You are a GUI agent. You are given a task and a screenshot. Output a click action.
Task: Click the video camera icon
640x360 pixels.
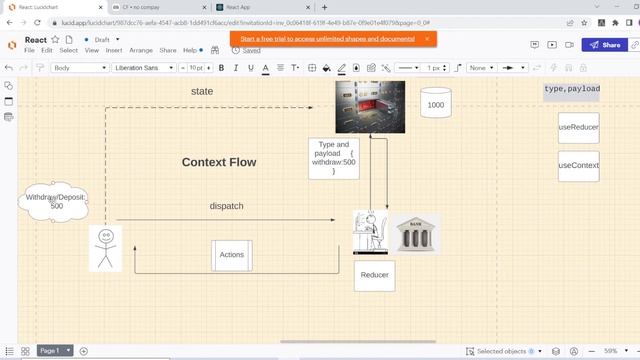[569, 45]
